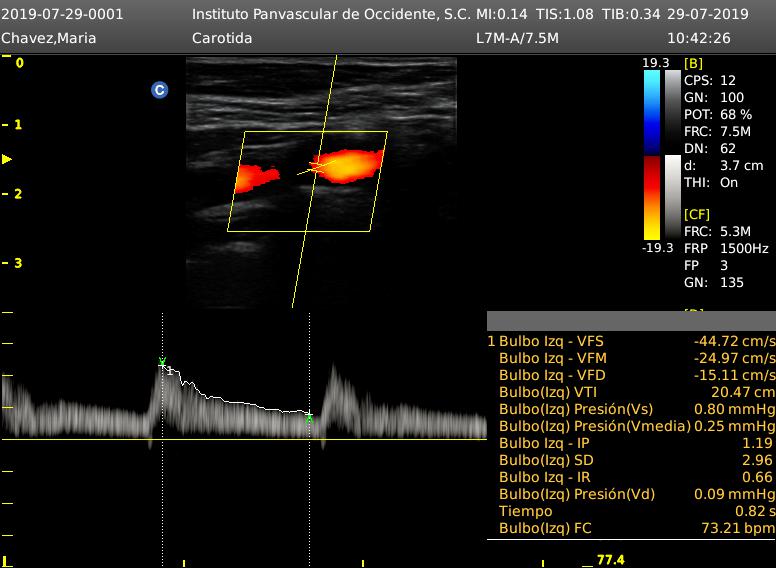Click patient name Chavez,Maria
Image resolution: width=776 pixels, height=568 pixels.
48,38
